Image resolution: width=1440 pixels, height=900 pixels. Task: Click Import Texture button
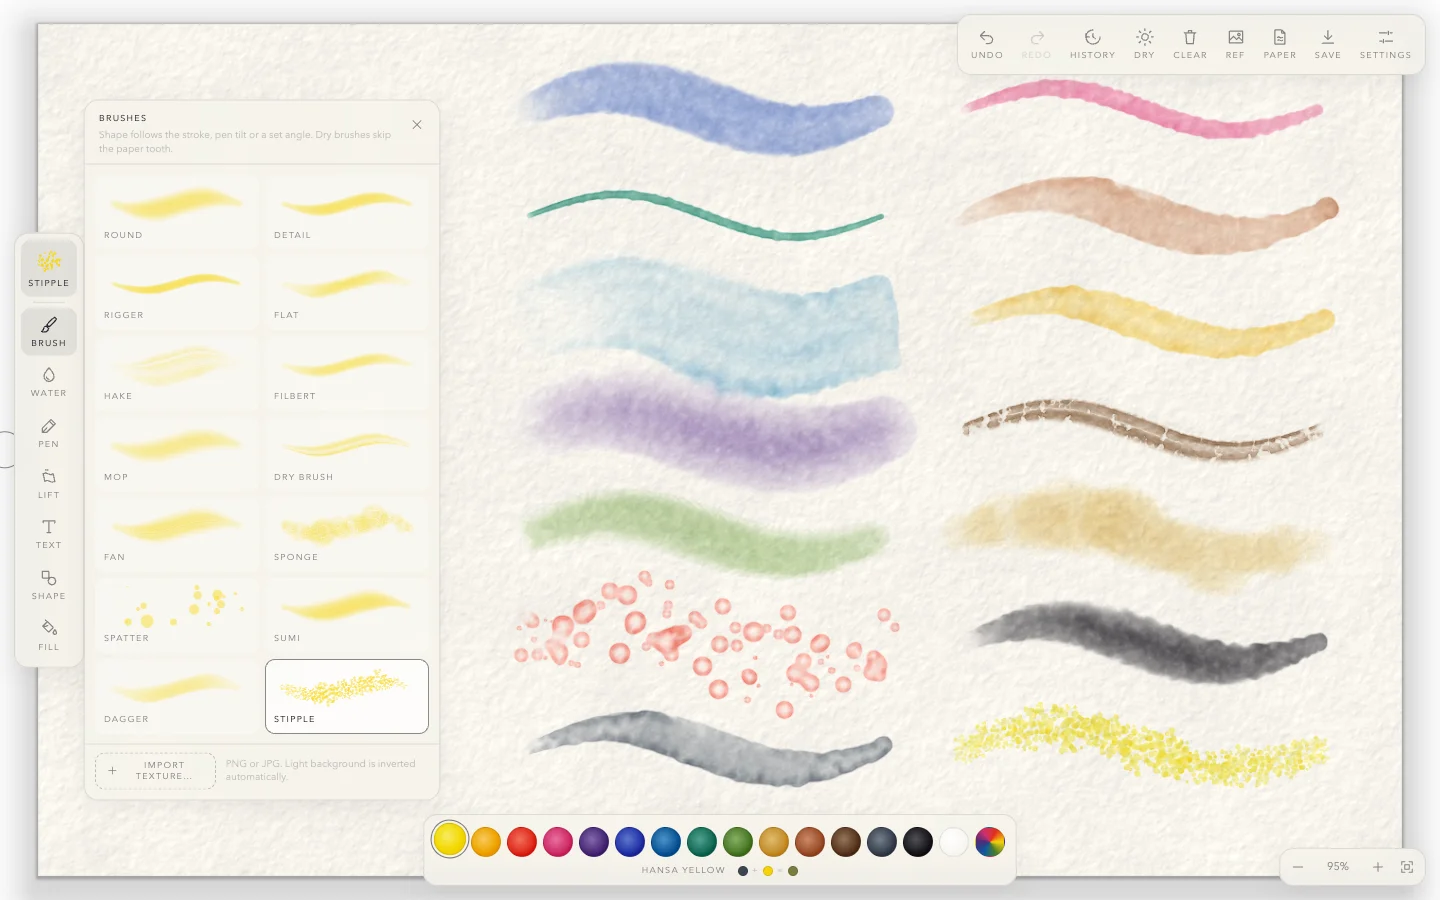pyautogui.click(x=155, y=771)
